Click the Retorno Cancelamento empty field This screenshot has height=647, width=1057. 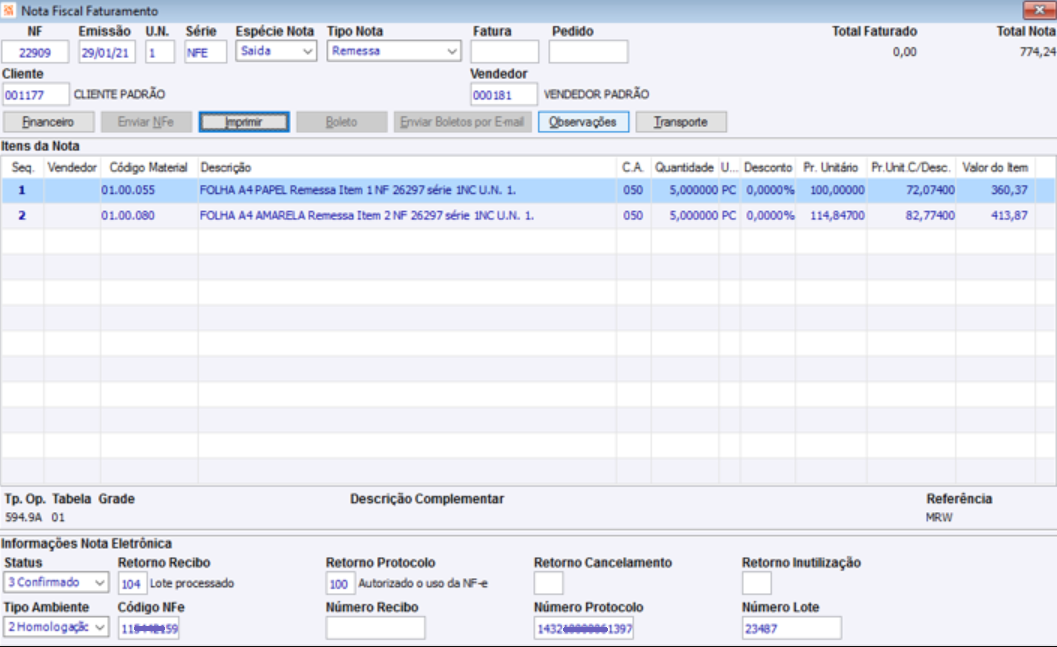point(549,584)
